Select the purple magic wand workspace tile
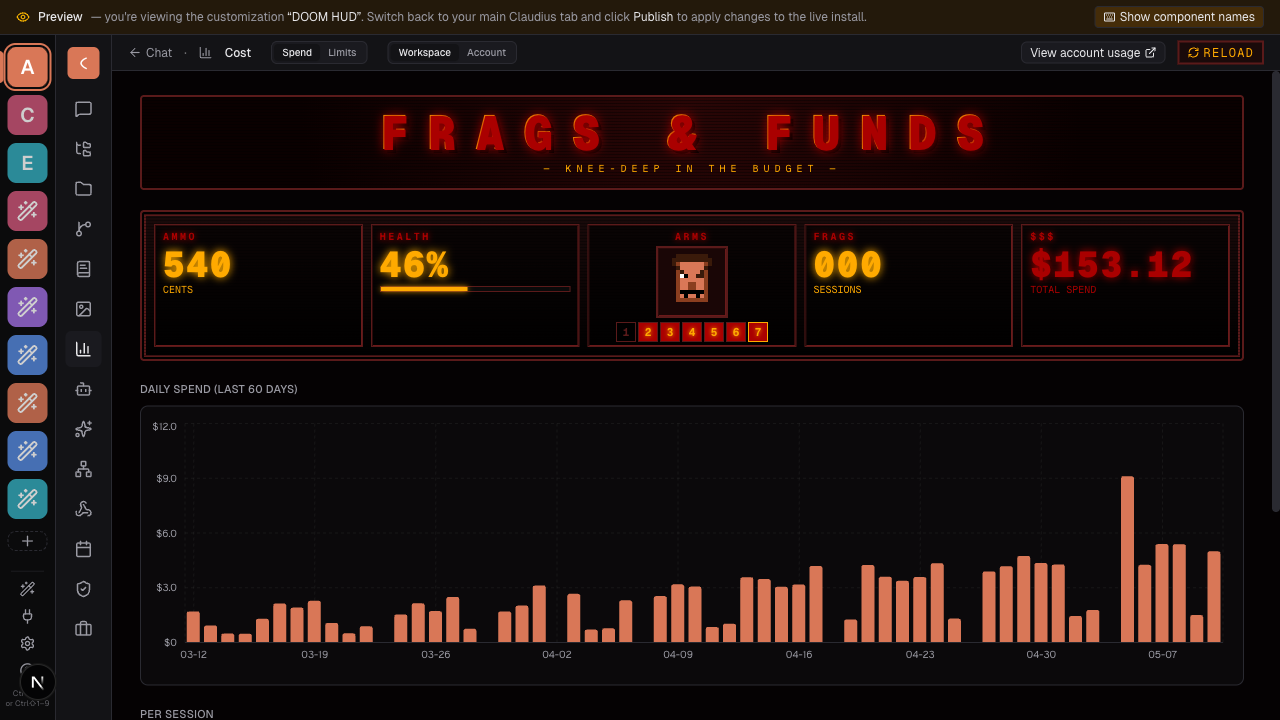1280x720 pixels. pyautogui.click(x=27, y=307)
